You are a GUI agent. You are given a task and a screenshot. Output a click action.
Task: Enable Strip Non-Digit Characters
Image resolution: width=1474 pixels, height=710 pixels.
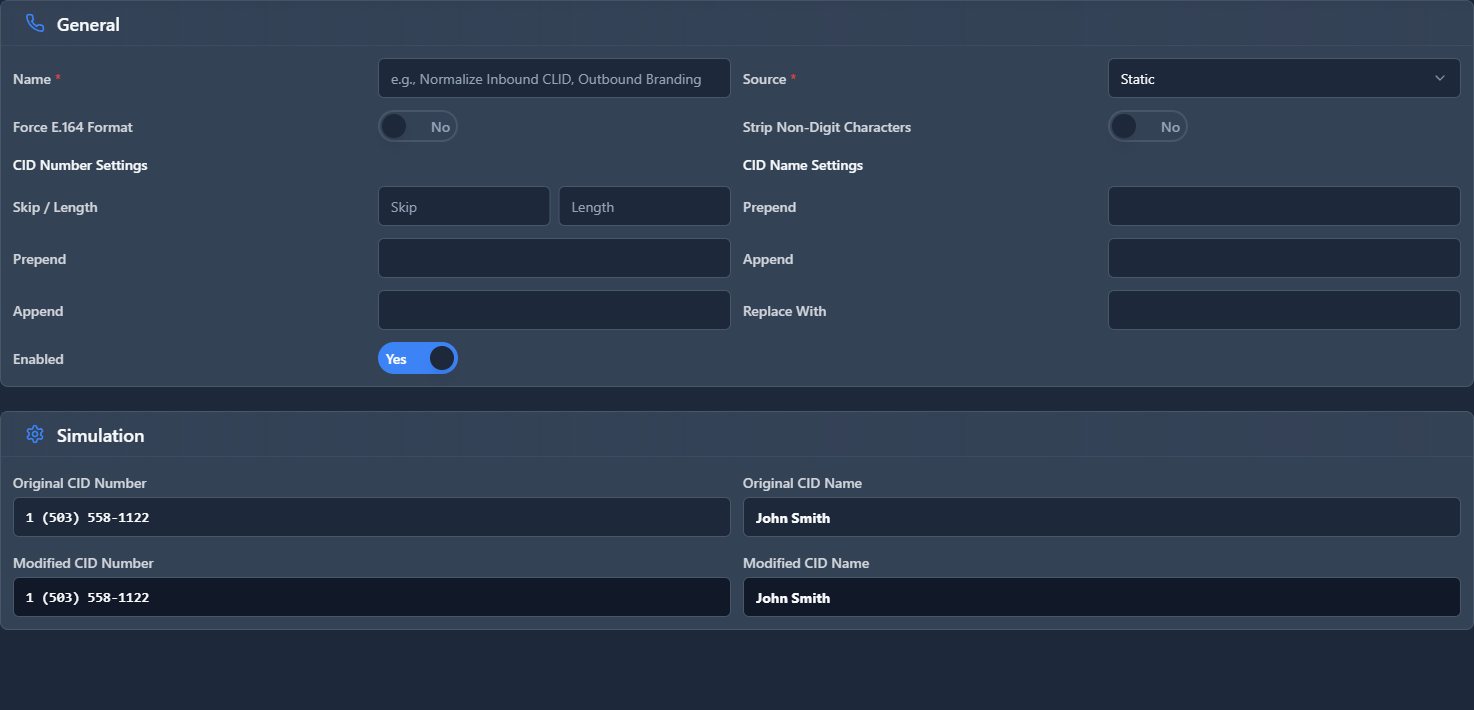coord(1148,126)
